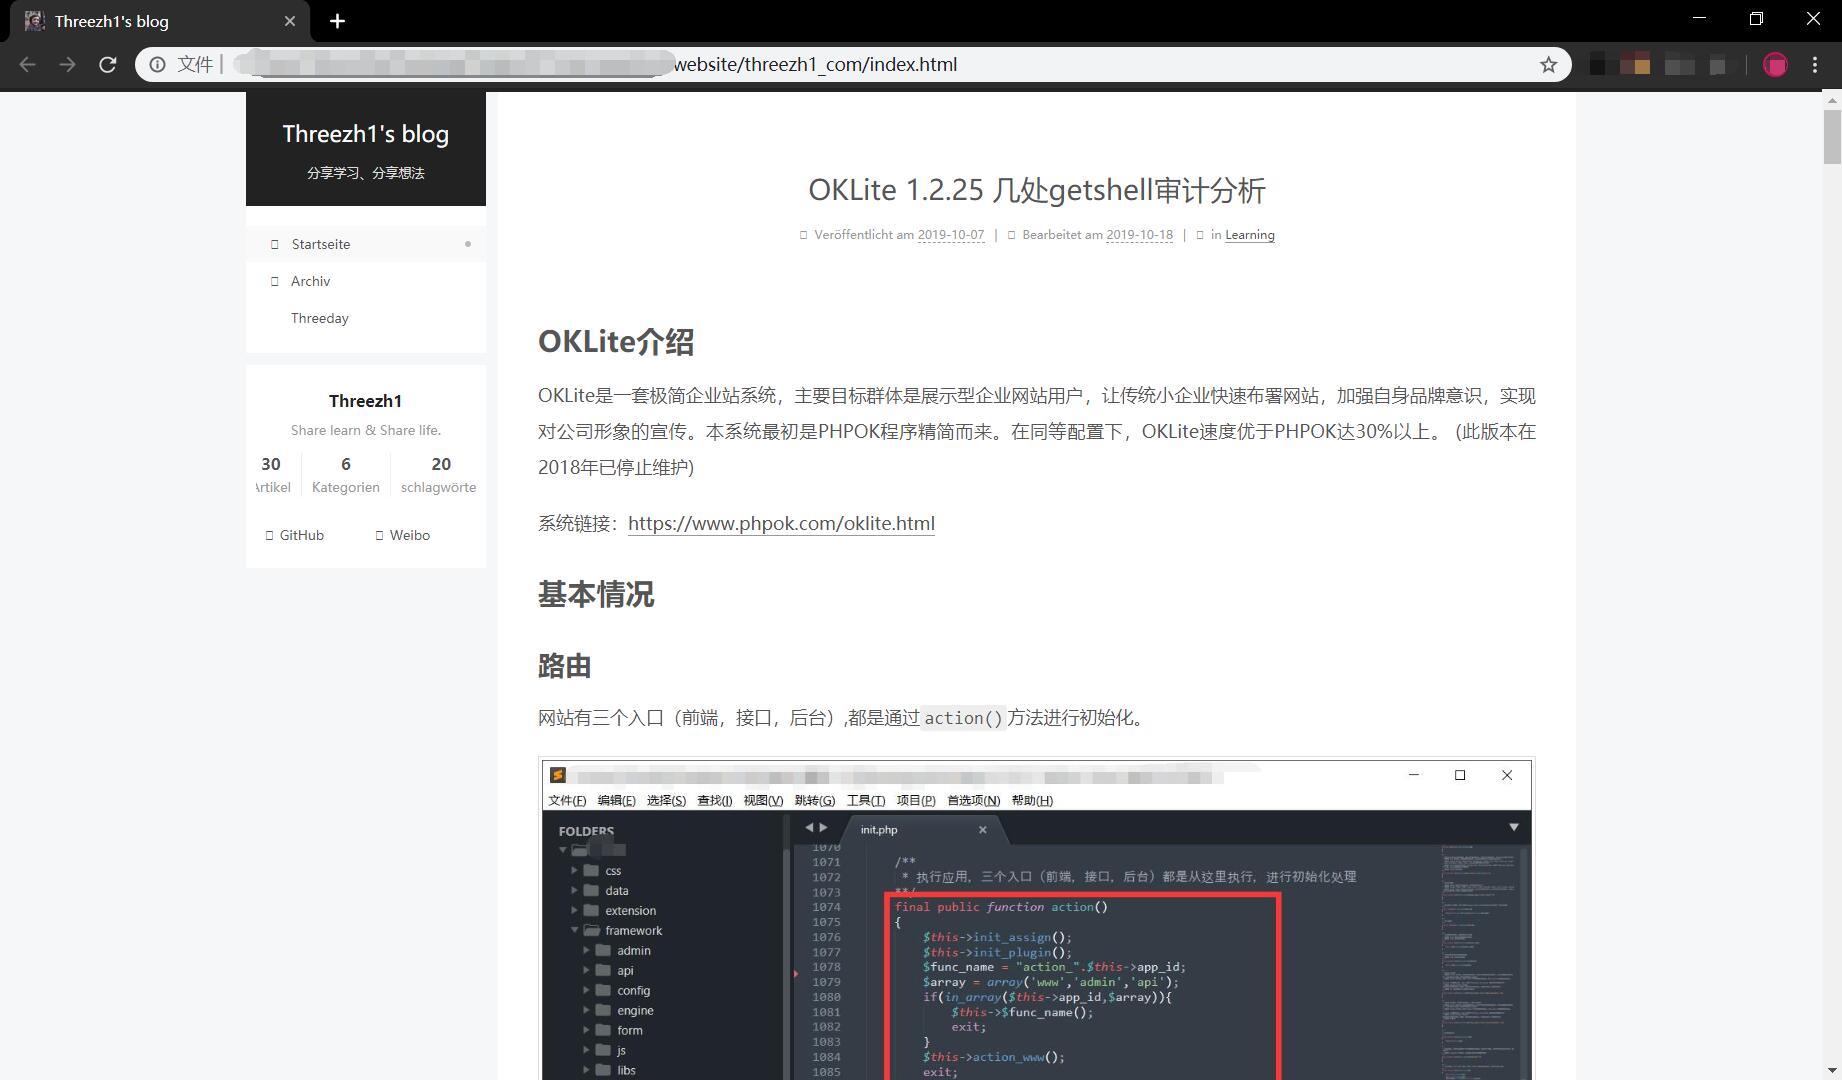Bookmark this page with the star icon
The width and height of the screenshot is (1842, 1080).
coord(1548,65)
